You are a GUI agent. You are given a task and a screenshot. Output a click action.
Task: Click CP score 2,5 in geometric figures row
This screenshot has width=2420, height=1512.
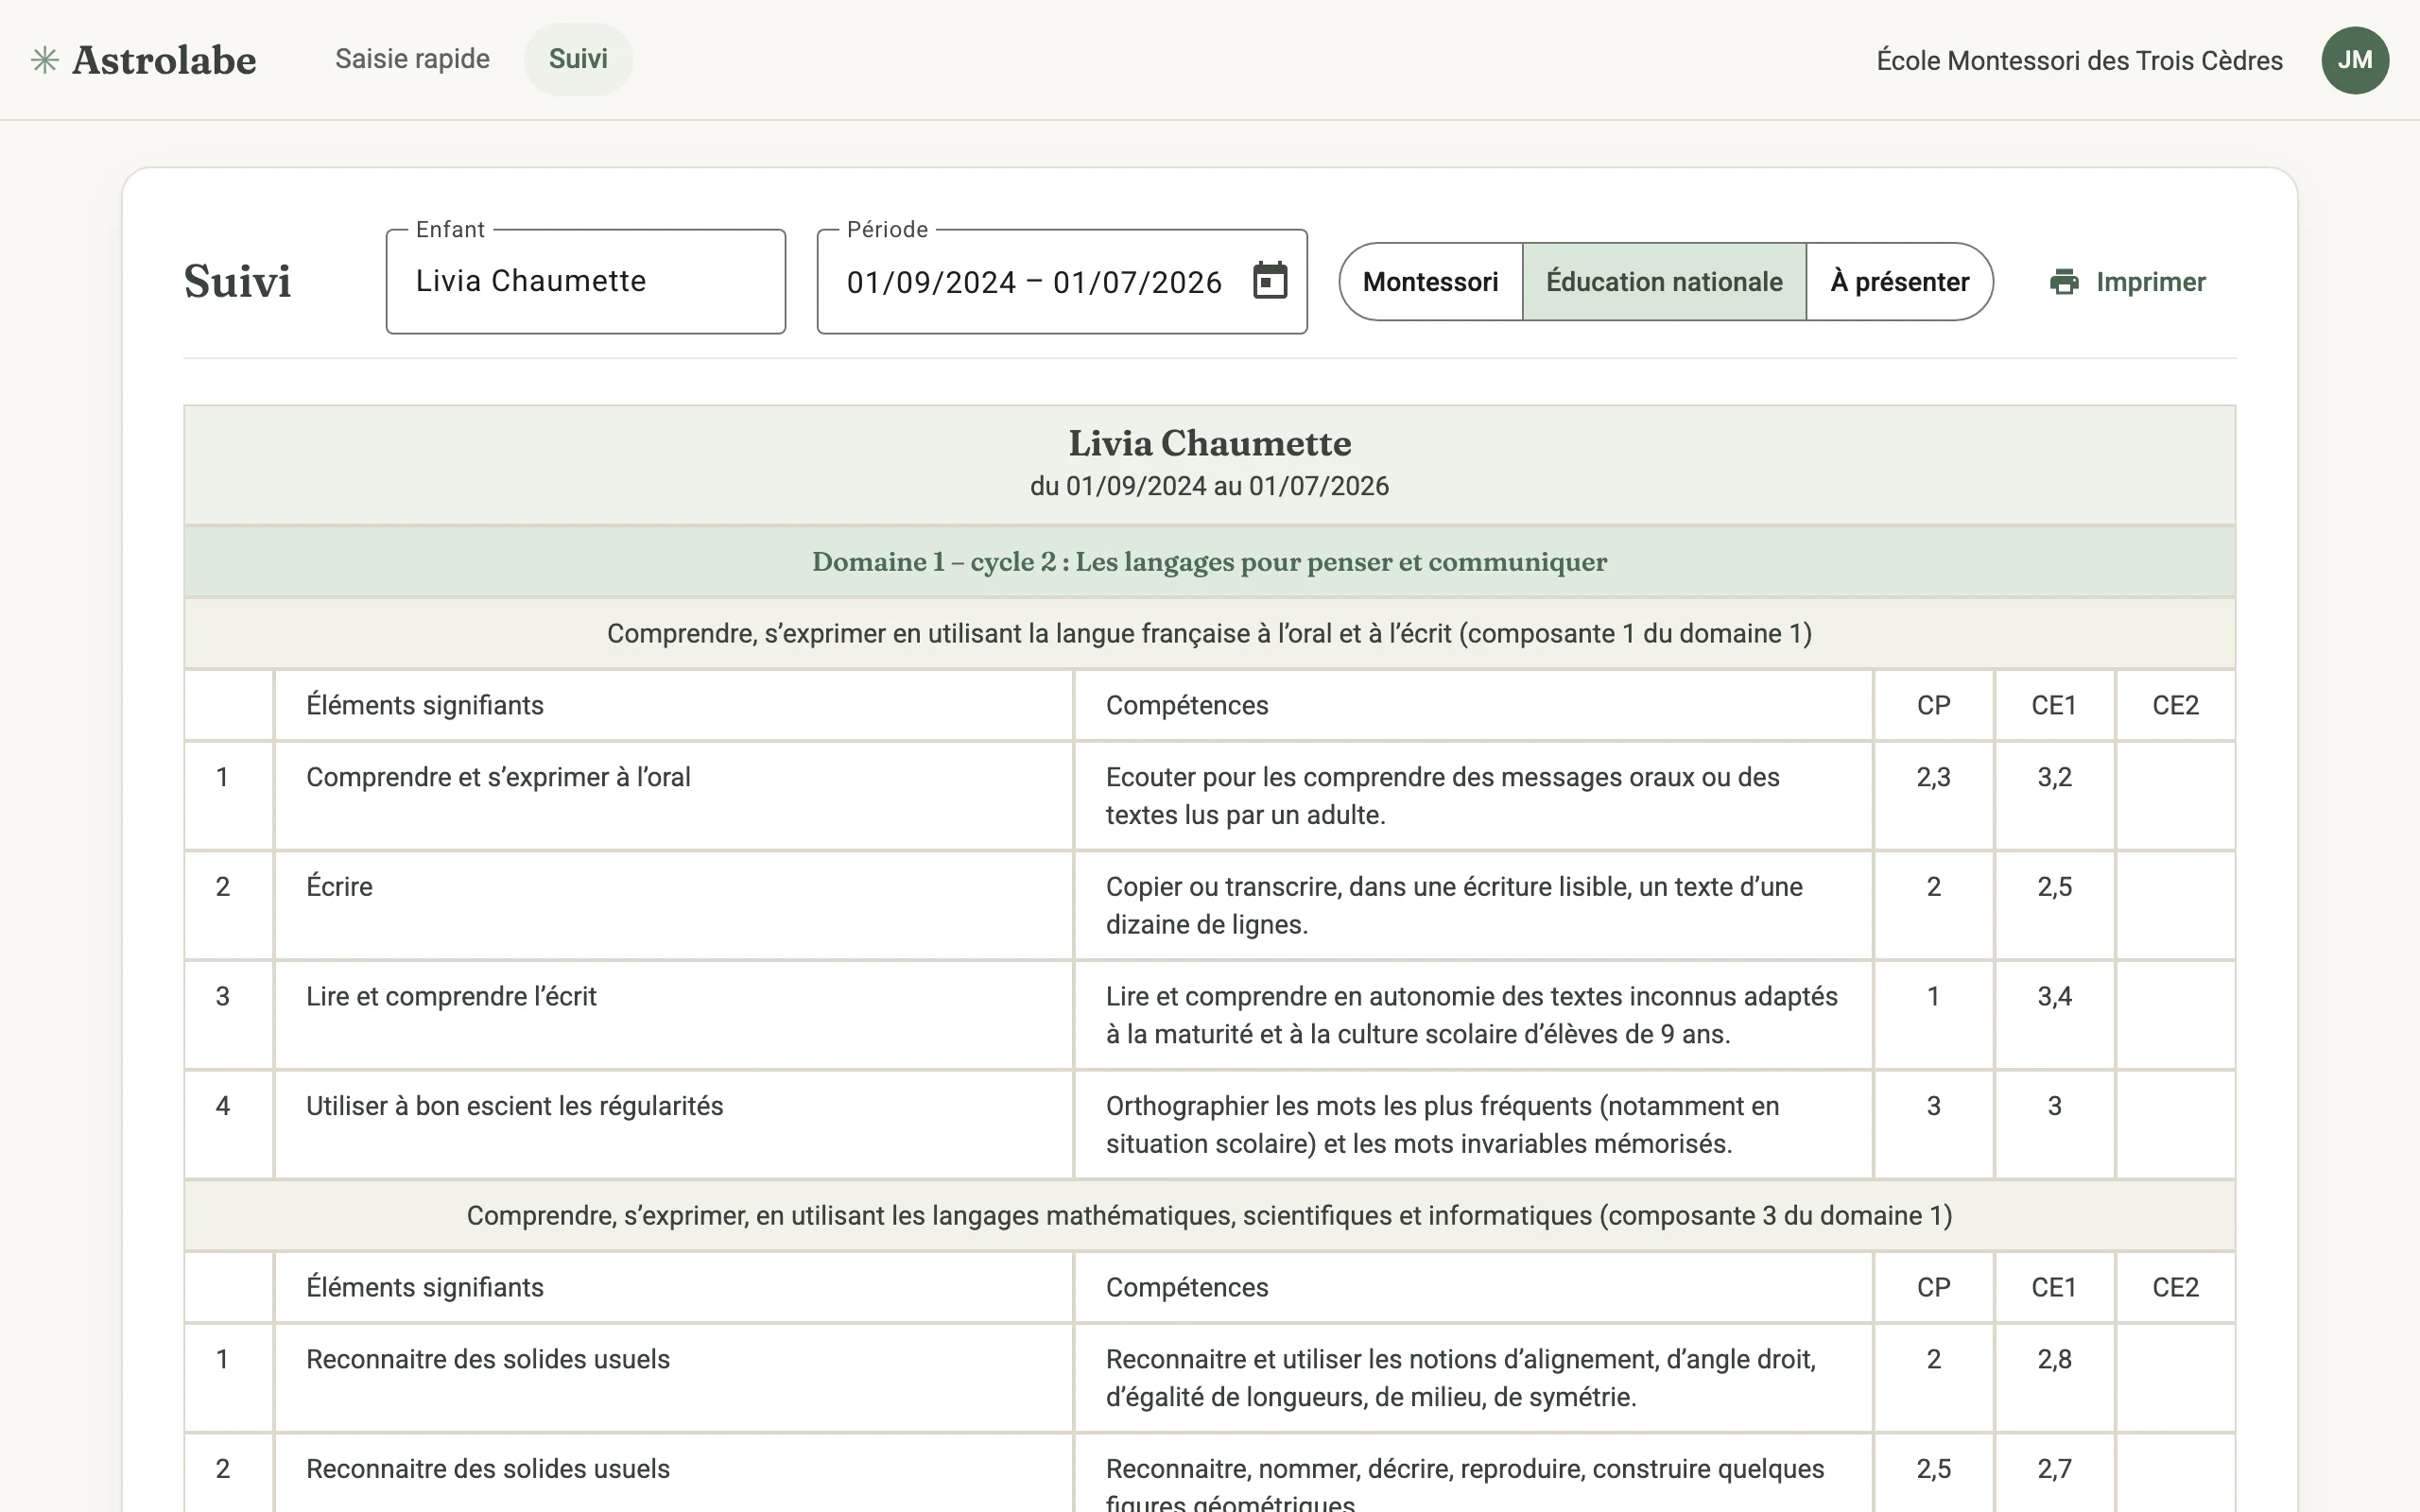tap(1933, 1469)
